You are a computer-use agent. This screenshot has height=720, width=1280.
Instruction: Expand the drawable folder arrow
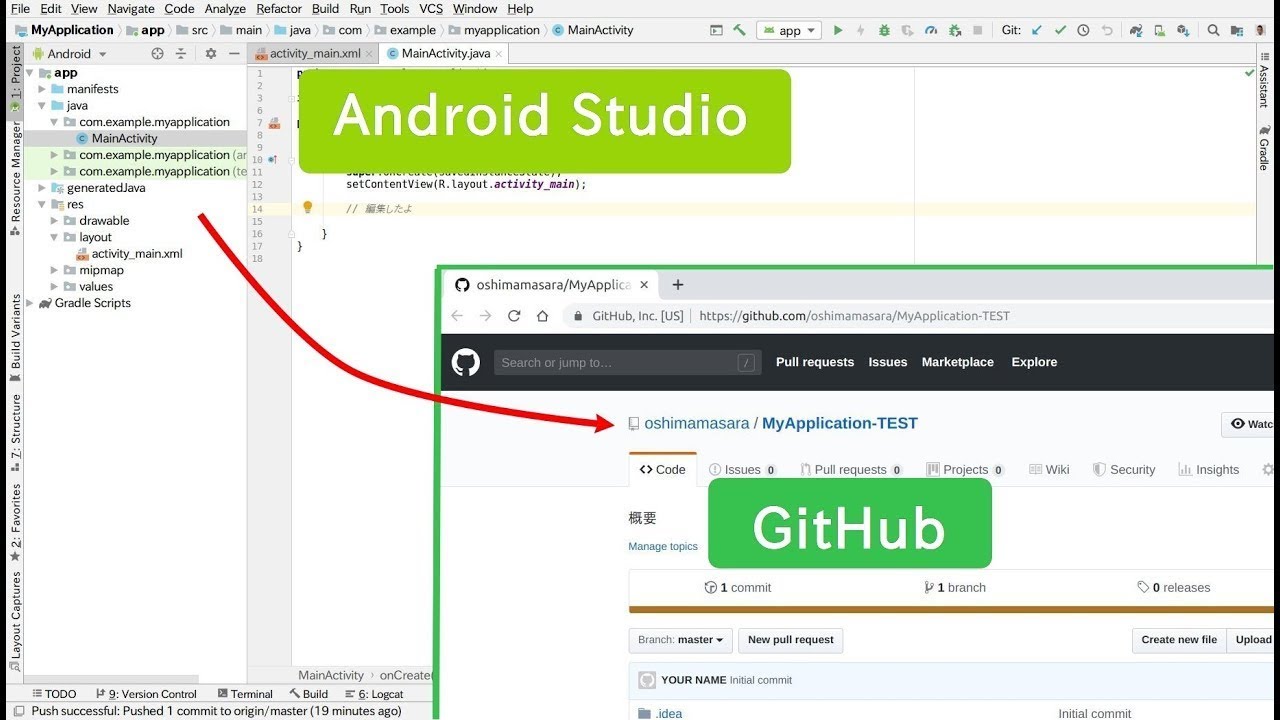[x=55, y=221]
